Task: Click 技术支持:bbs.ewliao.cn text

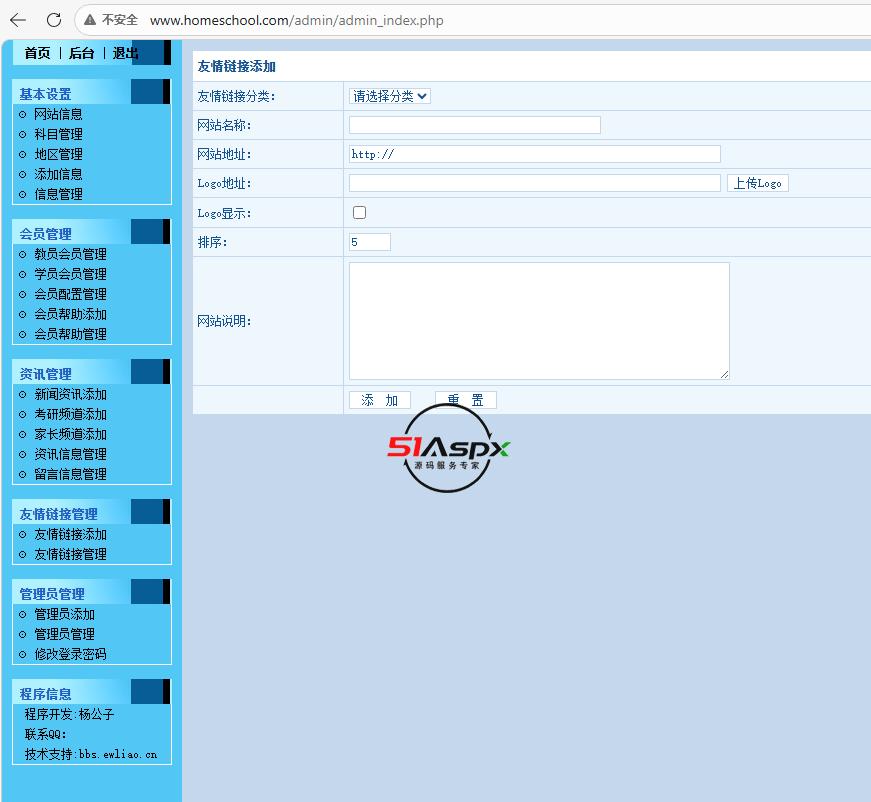Action: pyautogui.click(x=91, y=754)
